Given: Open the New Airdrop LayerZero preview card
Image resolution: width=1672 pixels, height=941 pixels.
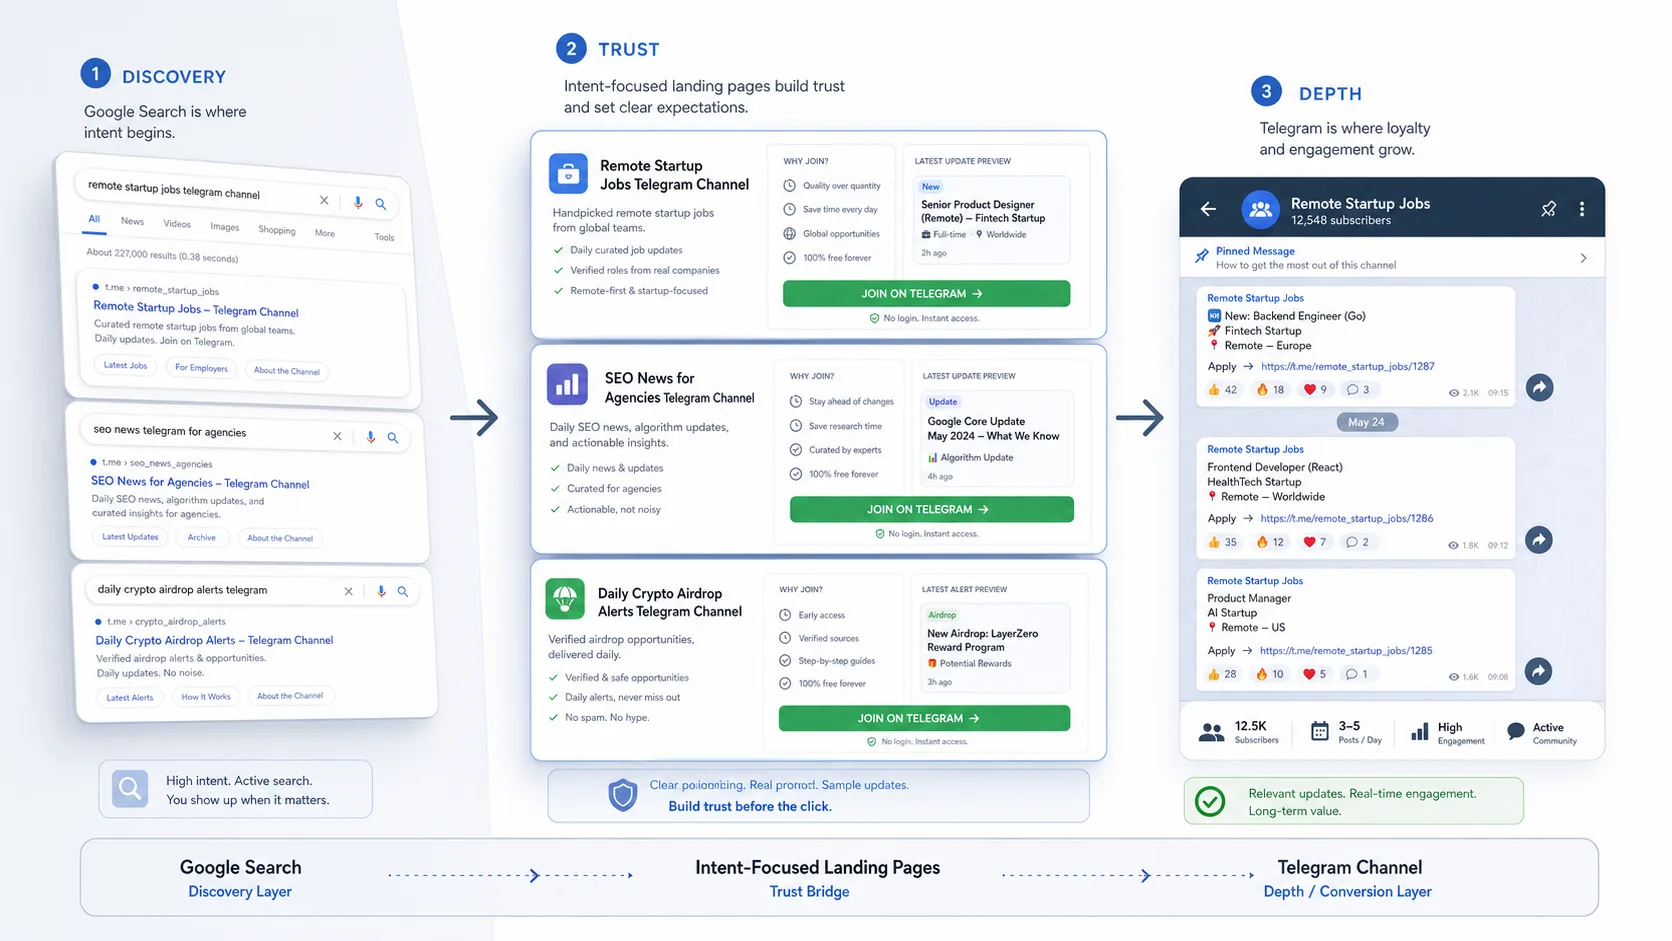Looking at the screenshot, I should point(994,648).
